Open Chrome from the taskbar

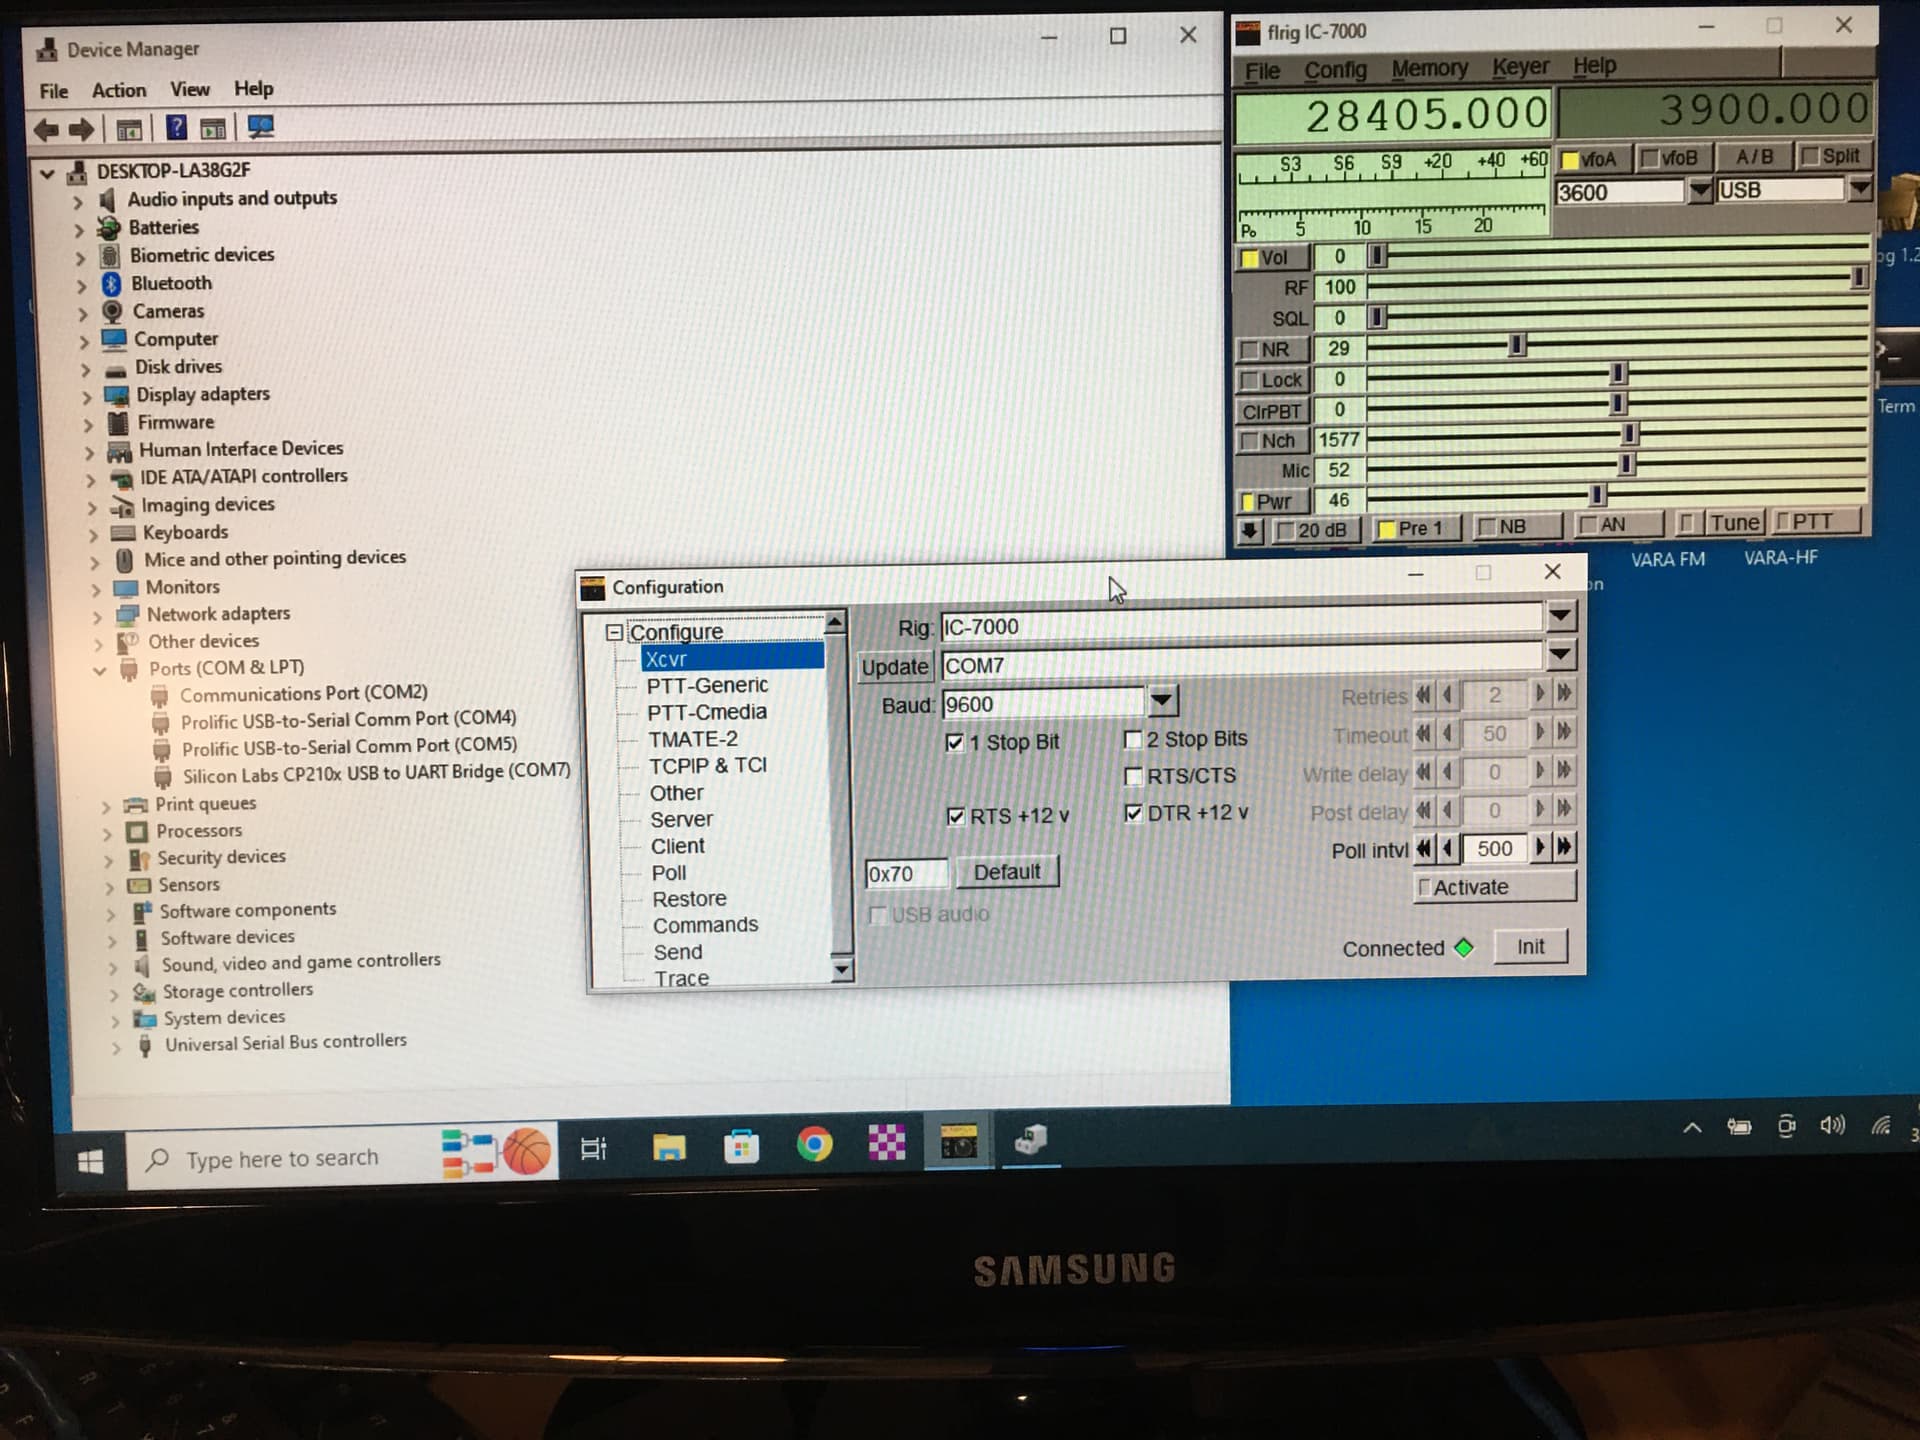814,1143
